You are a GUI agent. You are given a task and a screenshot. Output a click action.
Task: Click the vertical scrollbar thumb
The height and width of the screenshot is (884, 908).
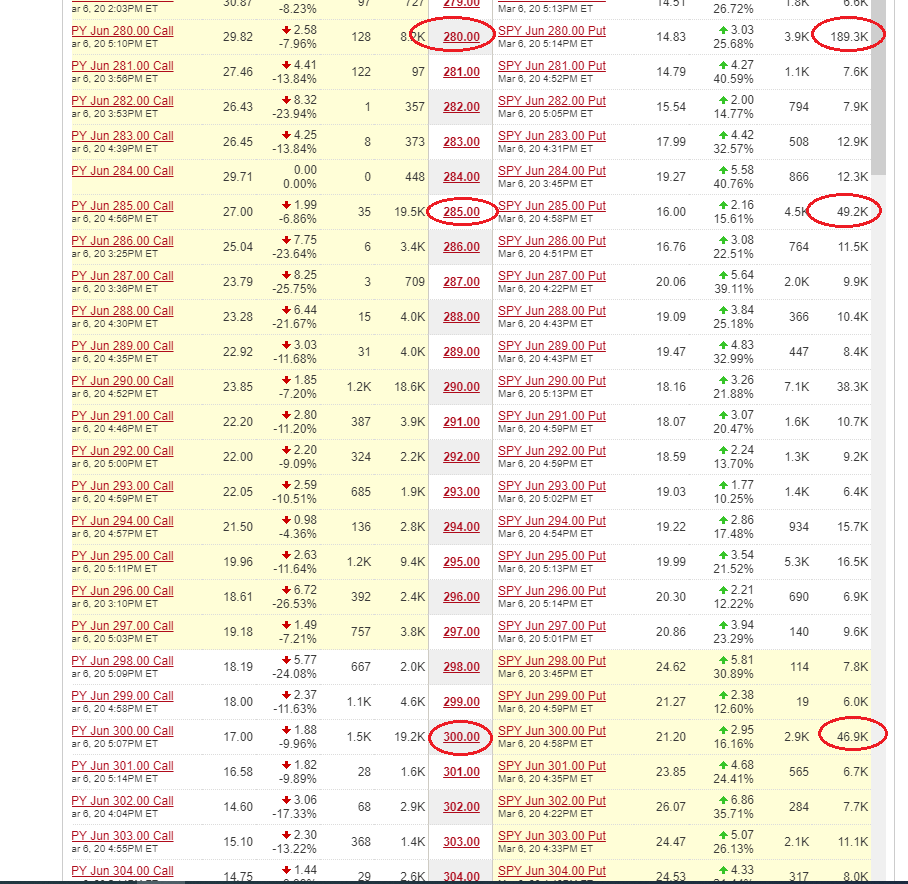coord(878,87)
